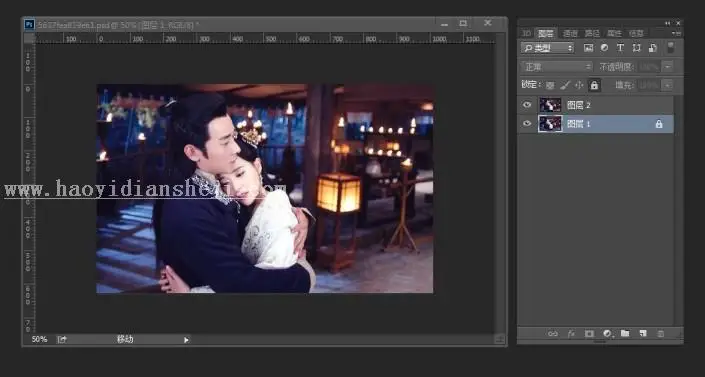This screenshot has width=705, height=377.
Task: Hide 图层 2 using its eye icon
Action: (x=527, y=105)
